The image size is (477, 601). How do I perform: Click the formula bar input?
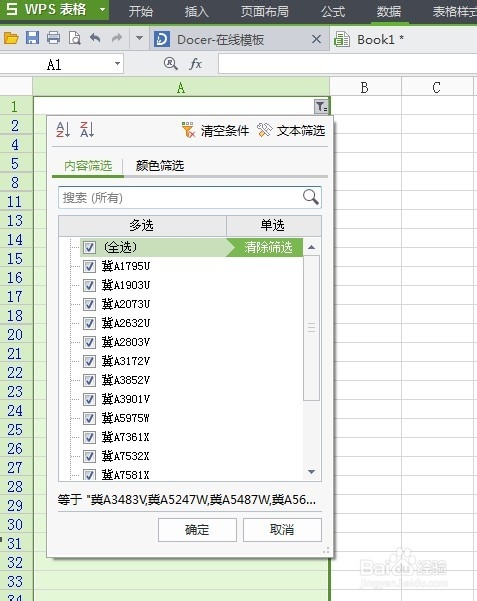(x=347, y=64)
